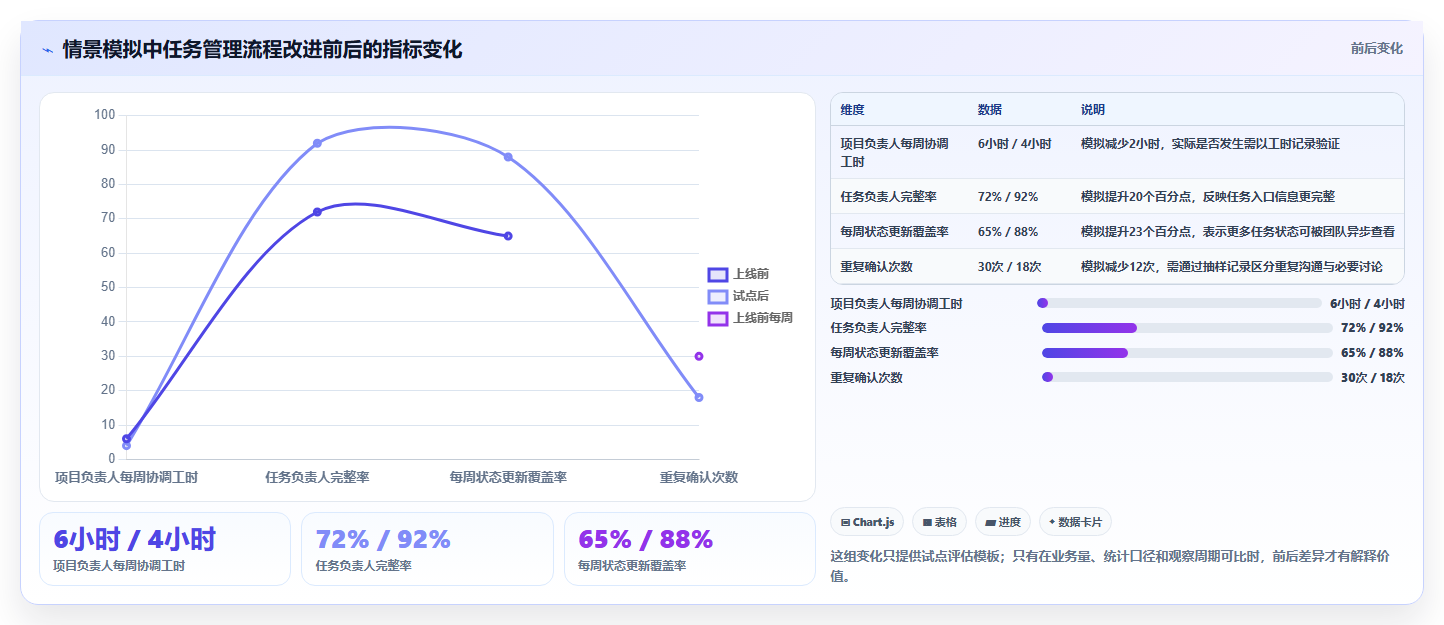Image resolution: width=1444 pixels, height=625 pixels.
Task: Click the 每周状态更新覆盖率 x-axis label
Action: 508,477
